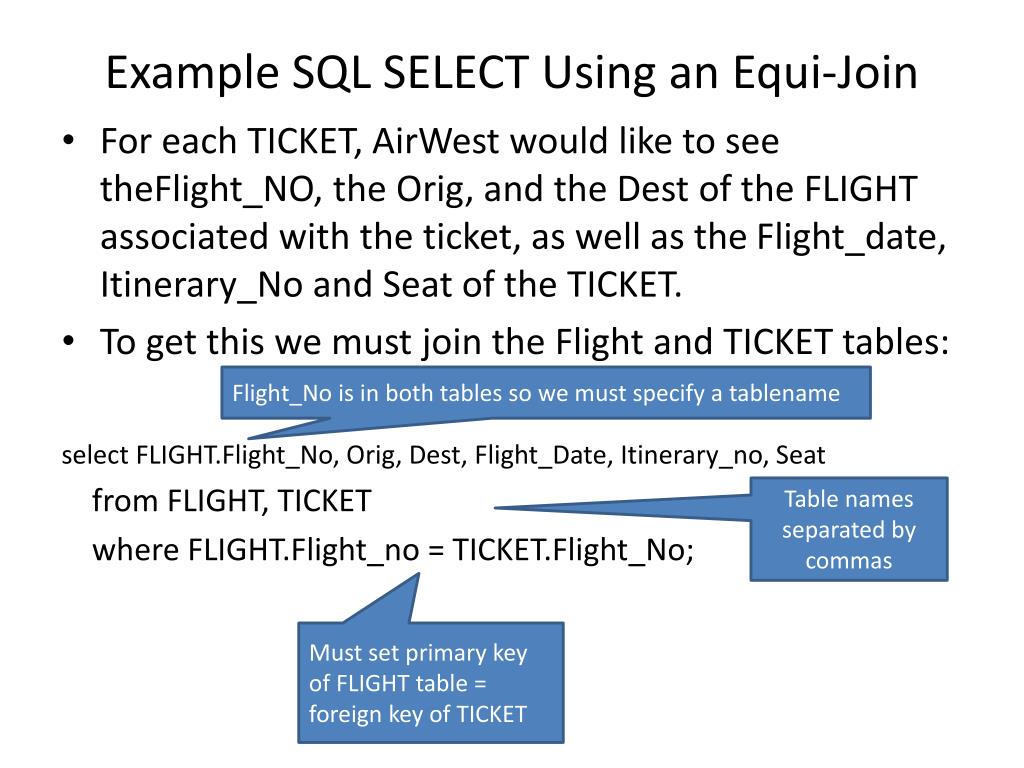Click the first bullet point marker
The image size is (1024, 768).
pos(69,141)
